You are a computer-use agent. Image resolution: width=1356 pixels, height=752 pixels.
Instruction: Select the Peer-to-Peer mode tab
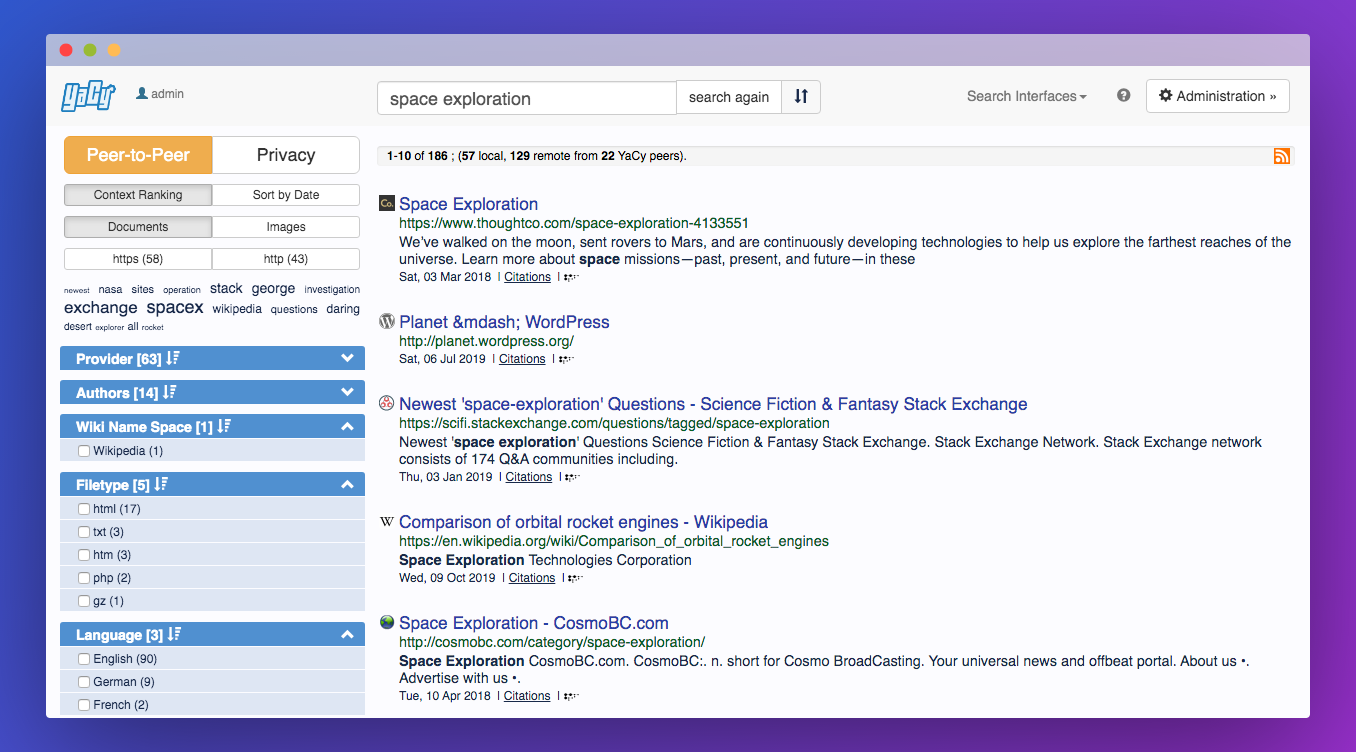pyautogui.click(x=138, y=155)
